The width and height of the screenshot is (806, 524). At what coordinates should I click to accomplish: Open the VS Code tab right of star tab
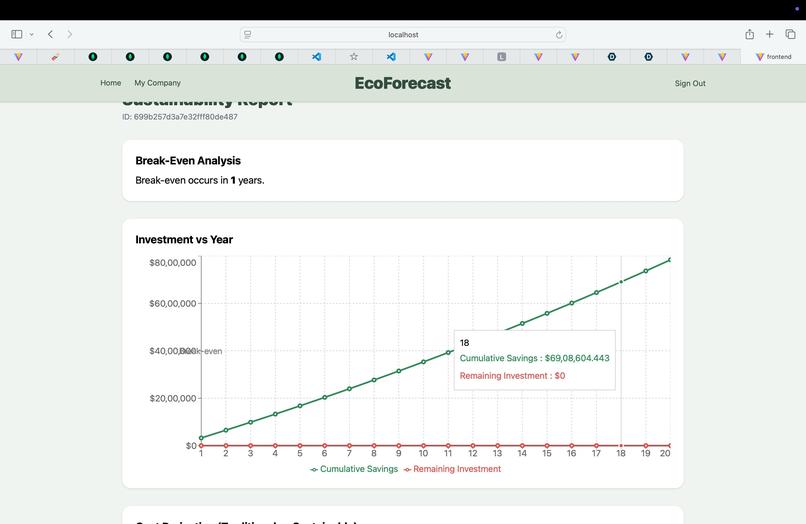pos(391,57)
